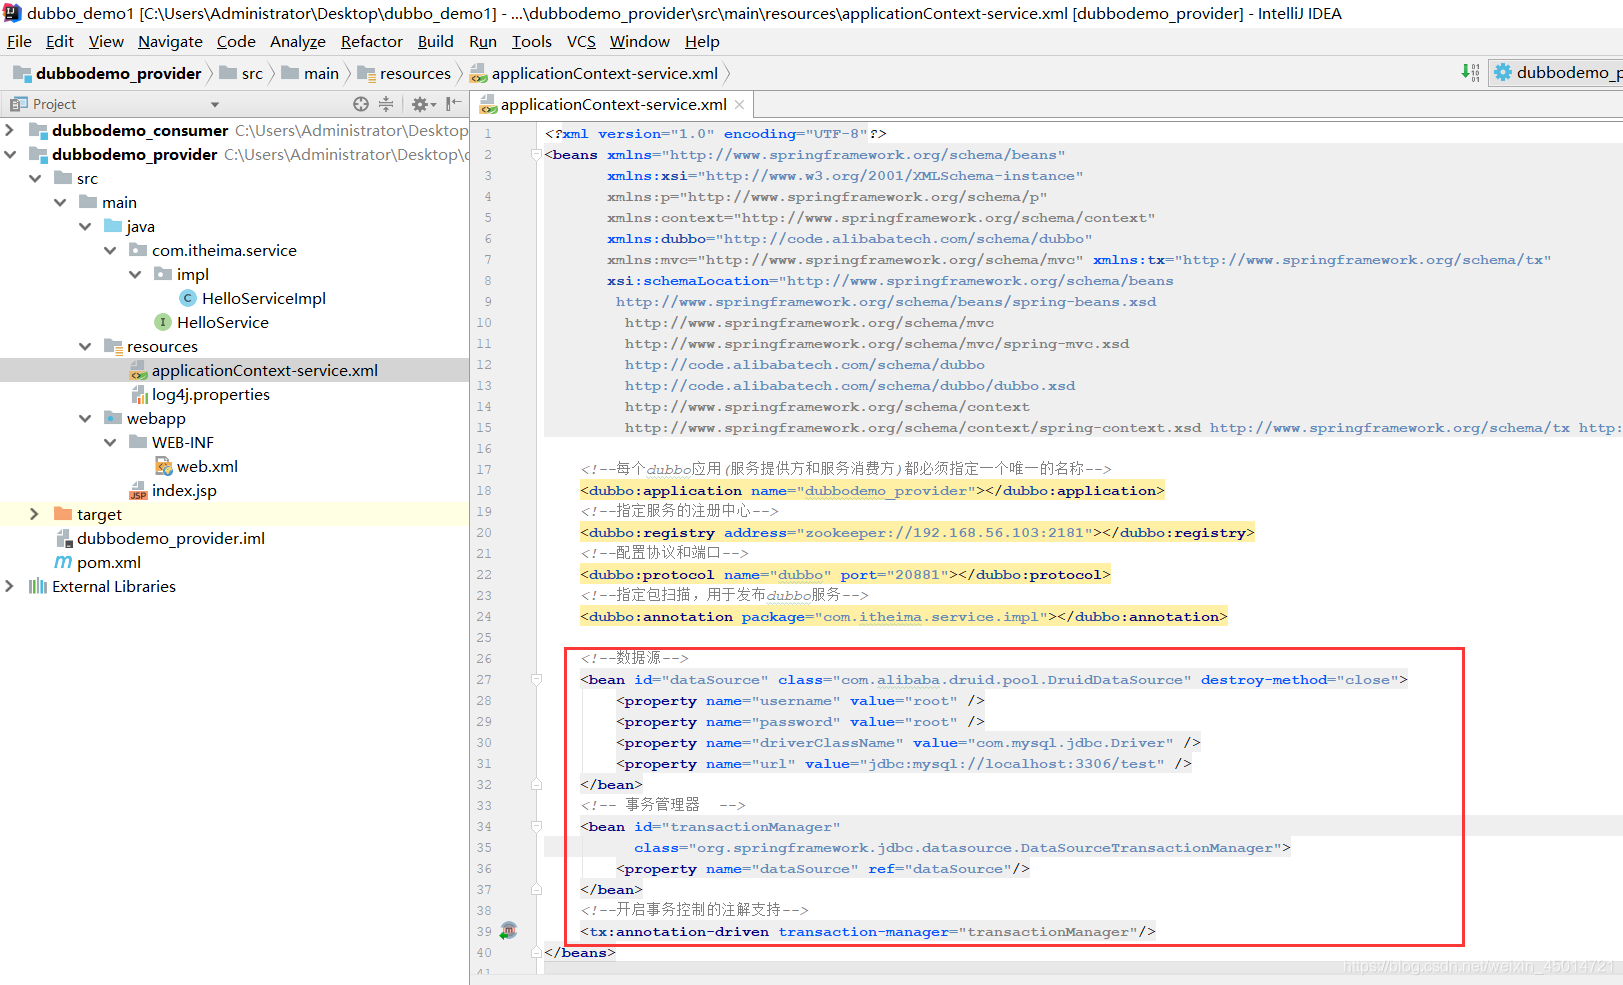The width and height of the screenshot is (1623, 985).
Task: Collapse the resources folder in tree
Action: pyautogui.click(x=85, y=346)
